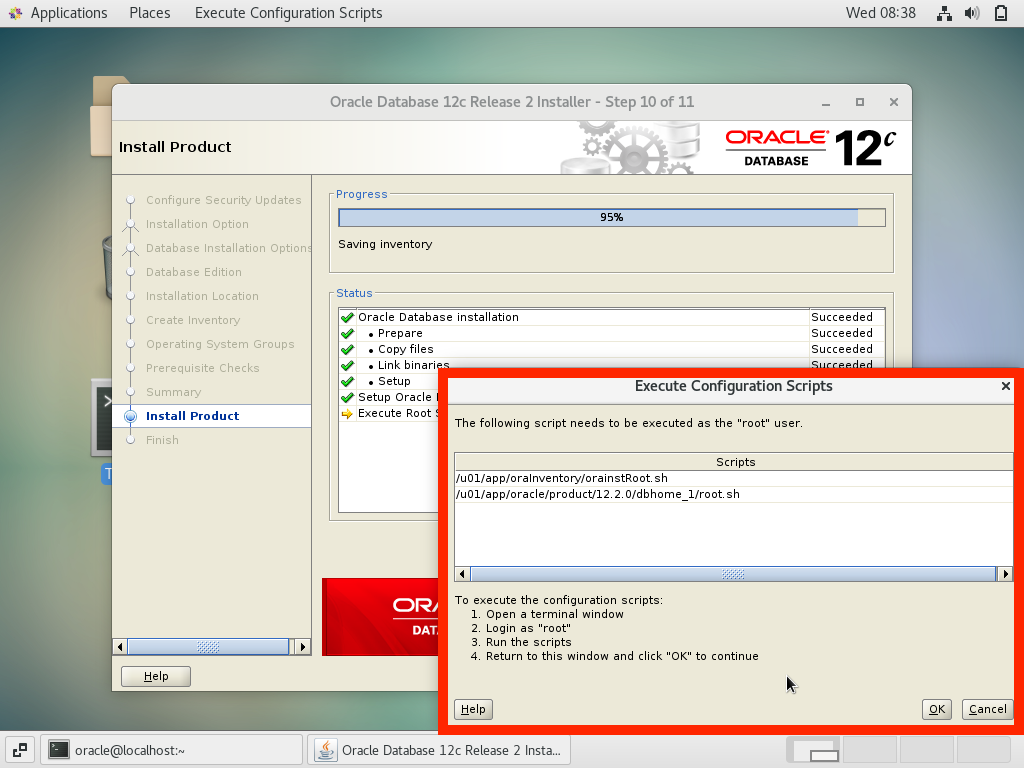Select the first workspace in switcher
1024x768 pixels.
pyautogui.click(x=814, y=750)
